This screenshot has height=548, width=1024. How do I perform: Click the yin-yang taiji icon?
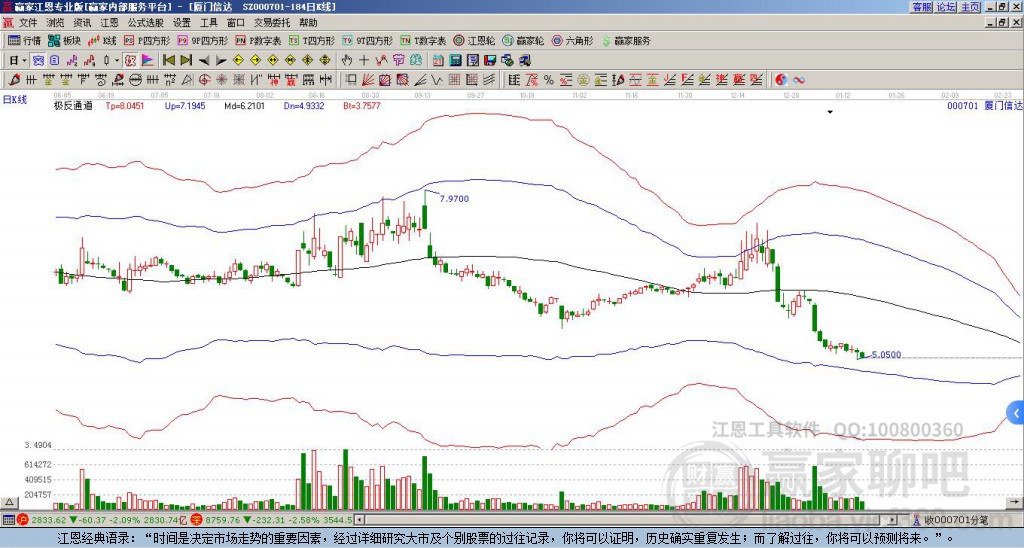[781, 80]
